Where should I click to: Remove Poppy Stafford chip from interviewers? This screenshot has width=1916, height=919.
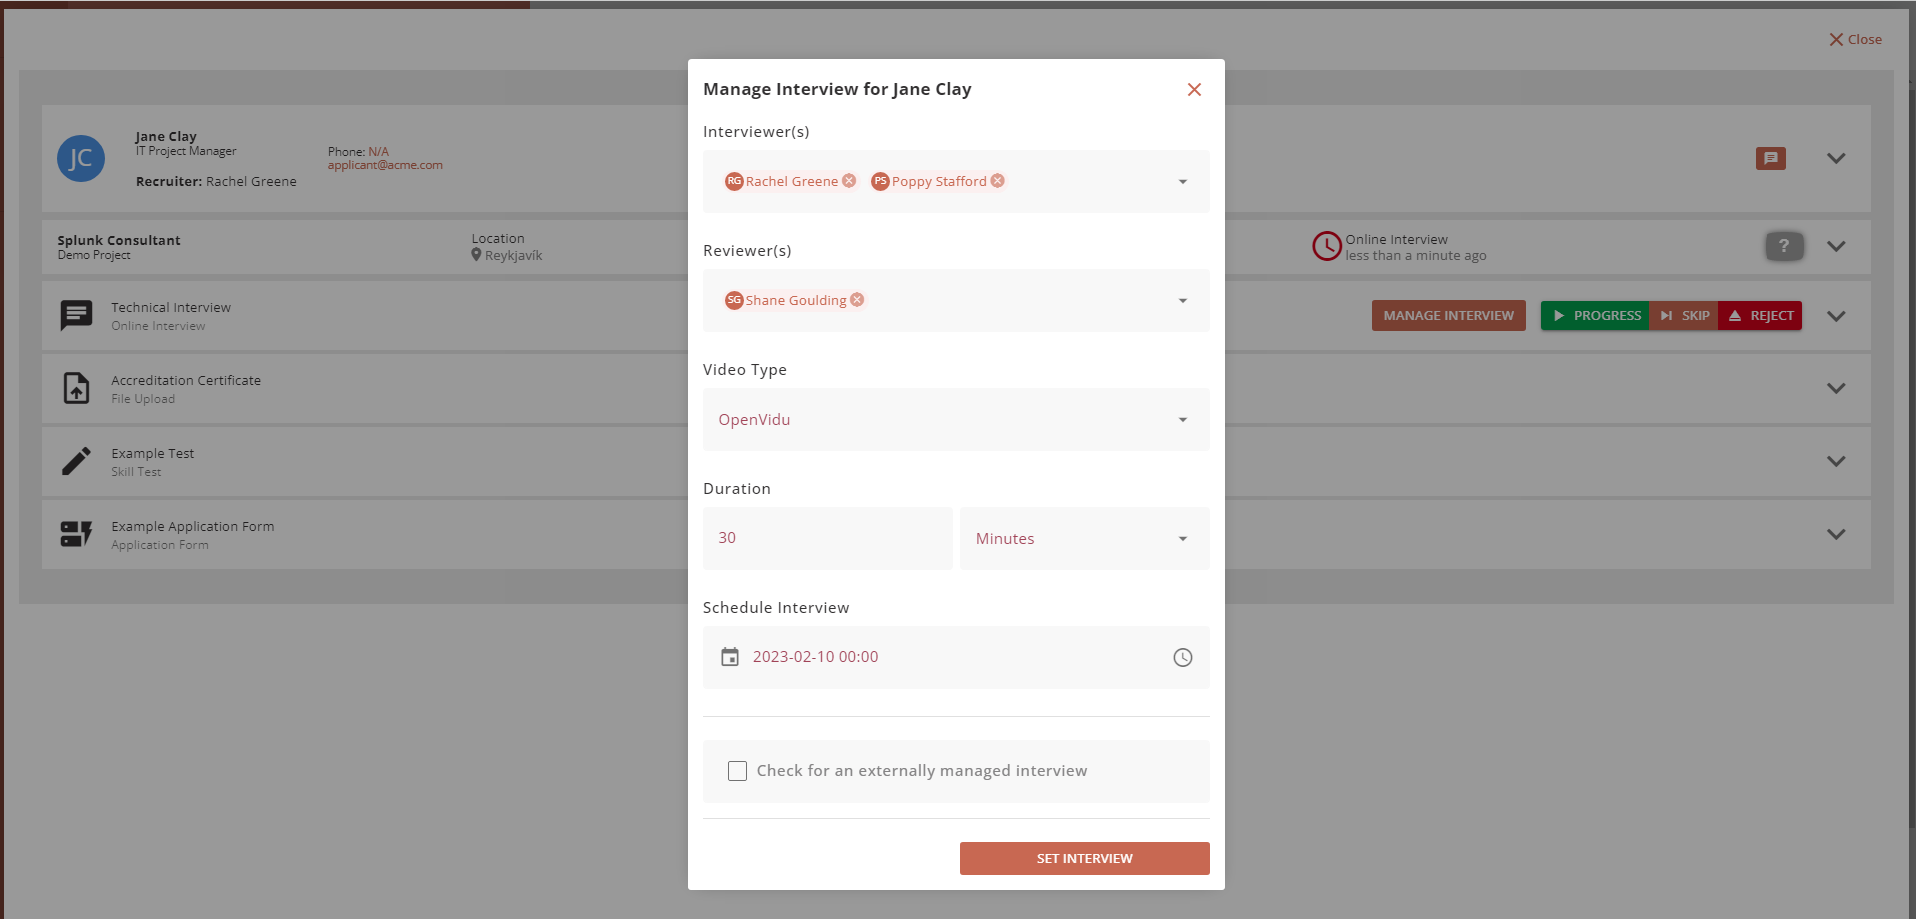[x=997, y=181]
